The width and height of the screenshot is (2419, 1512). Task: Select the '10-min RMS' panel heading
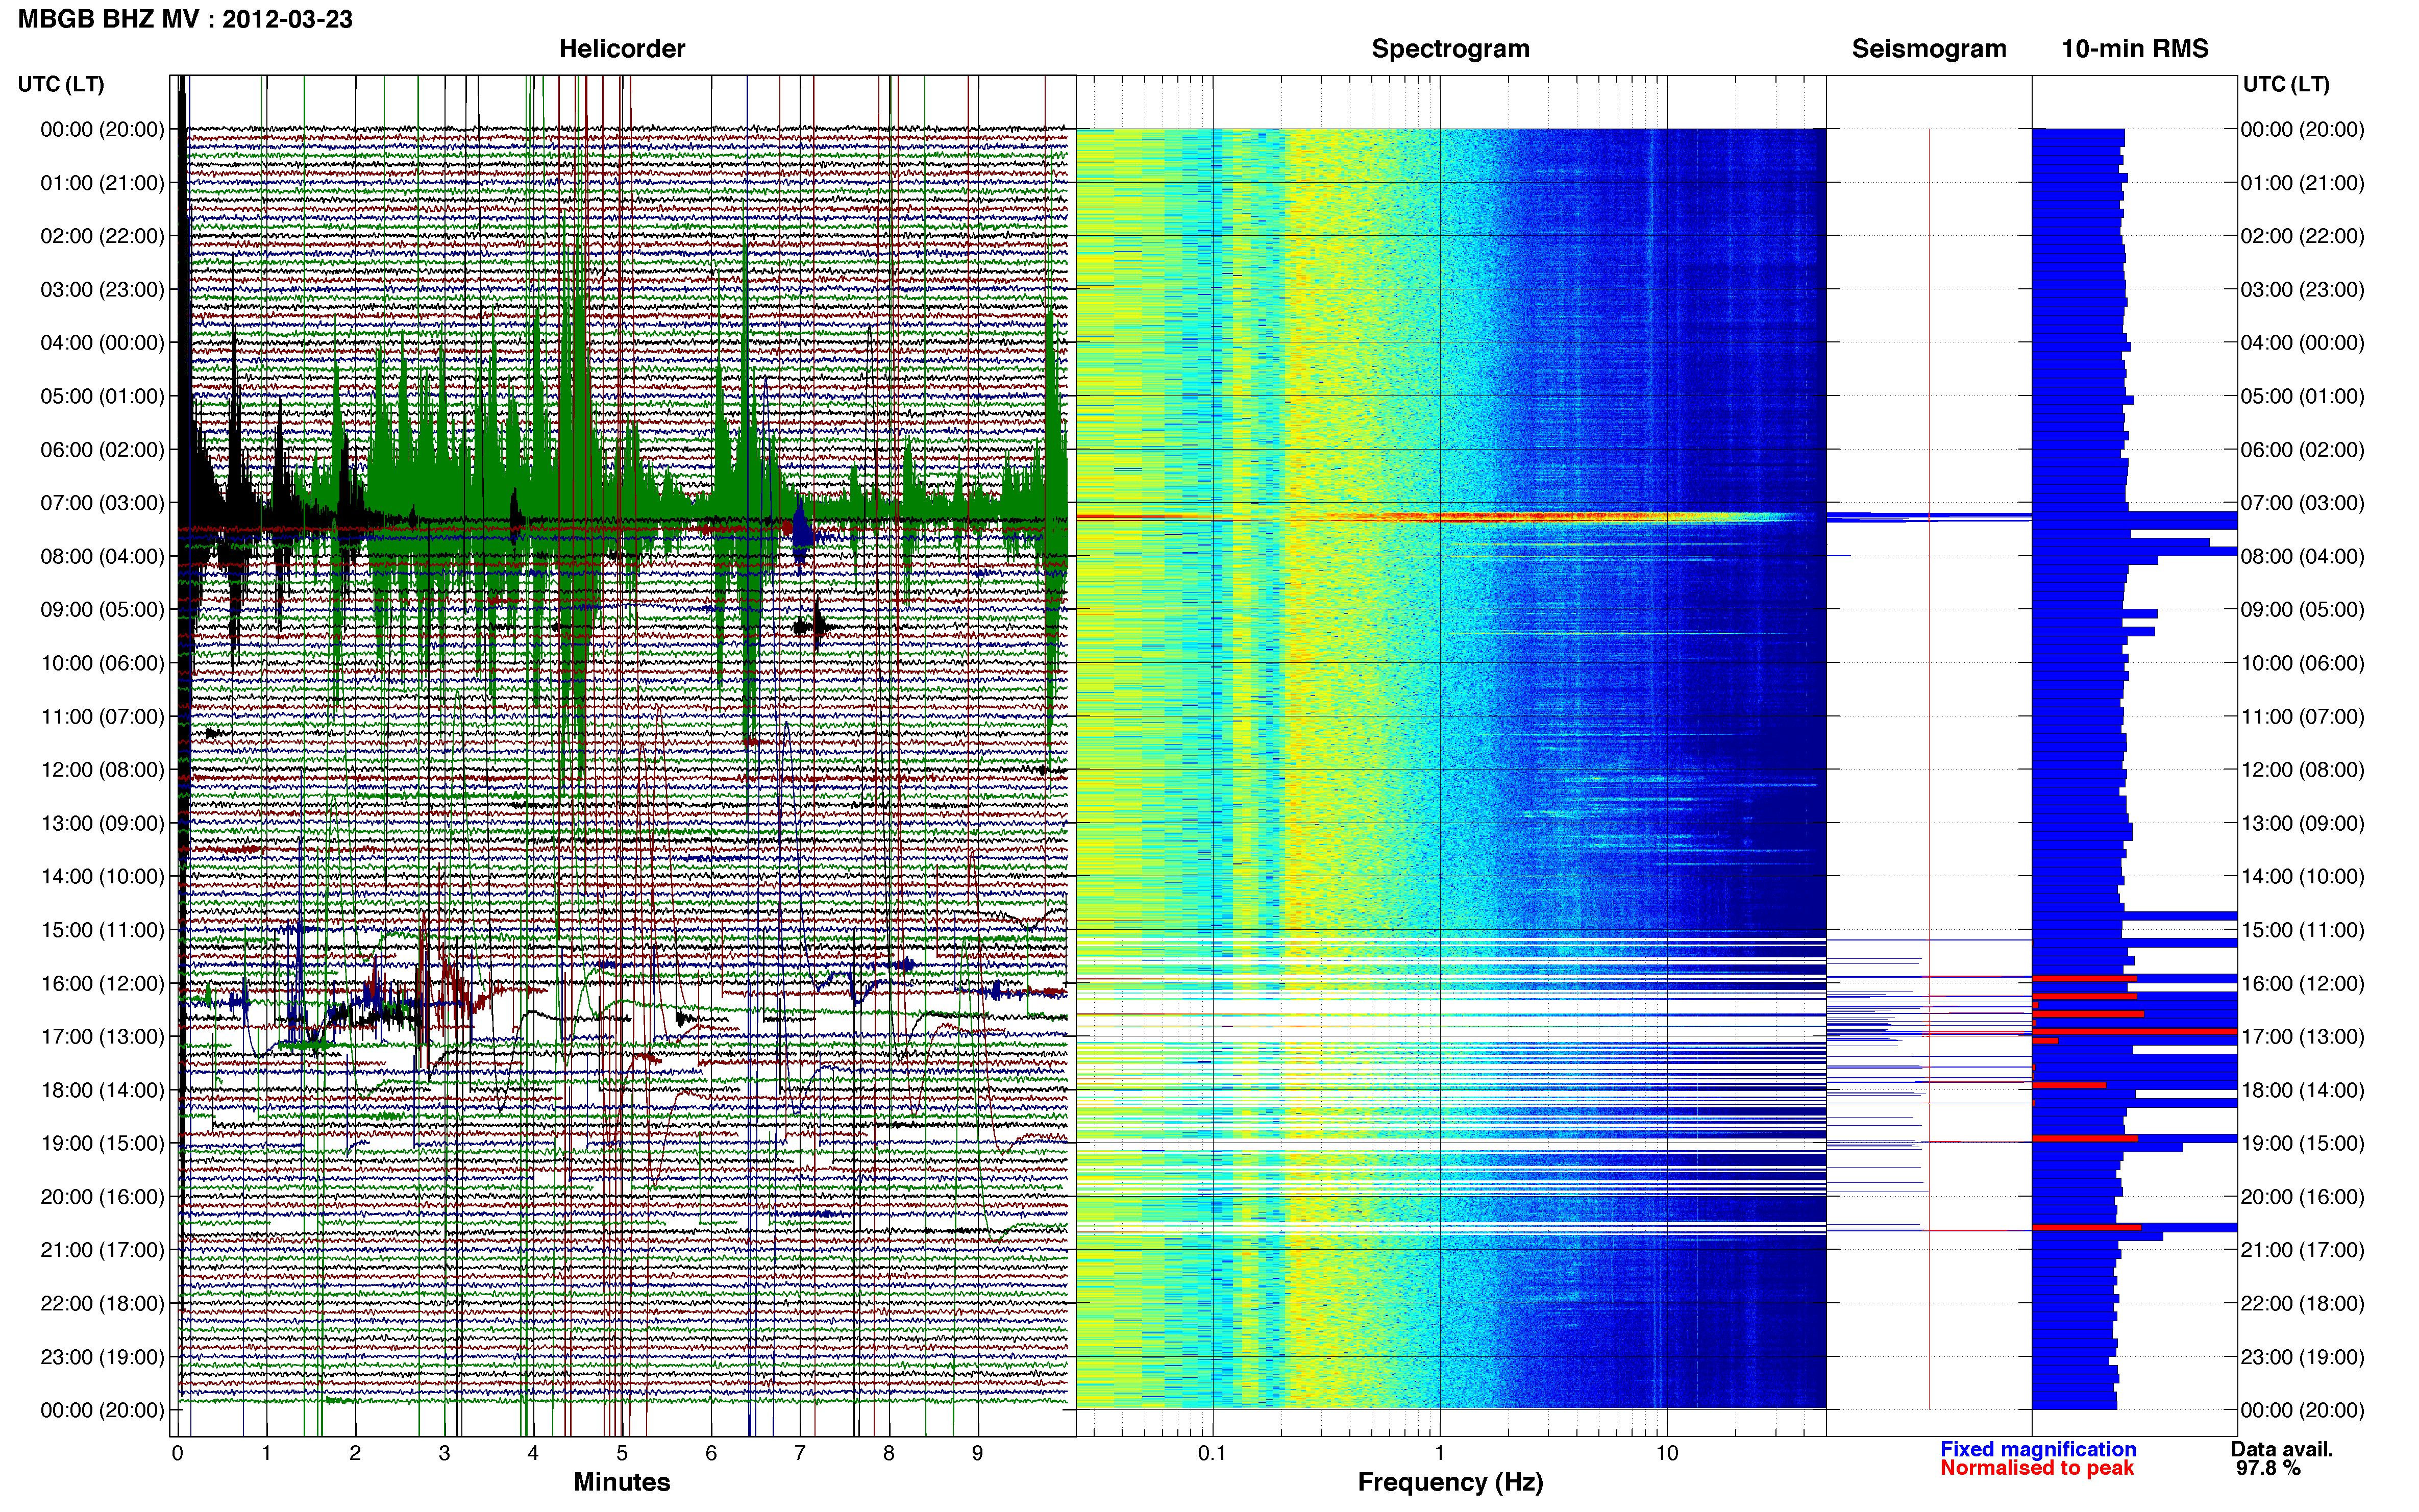tap(2135, 49)
